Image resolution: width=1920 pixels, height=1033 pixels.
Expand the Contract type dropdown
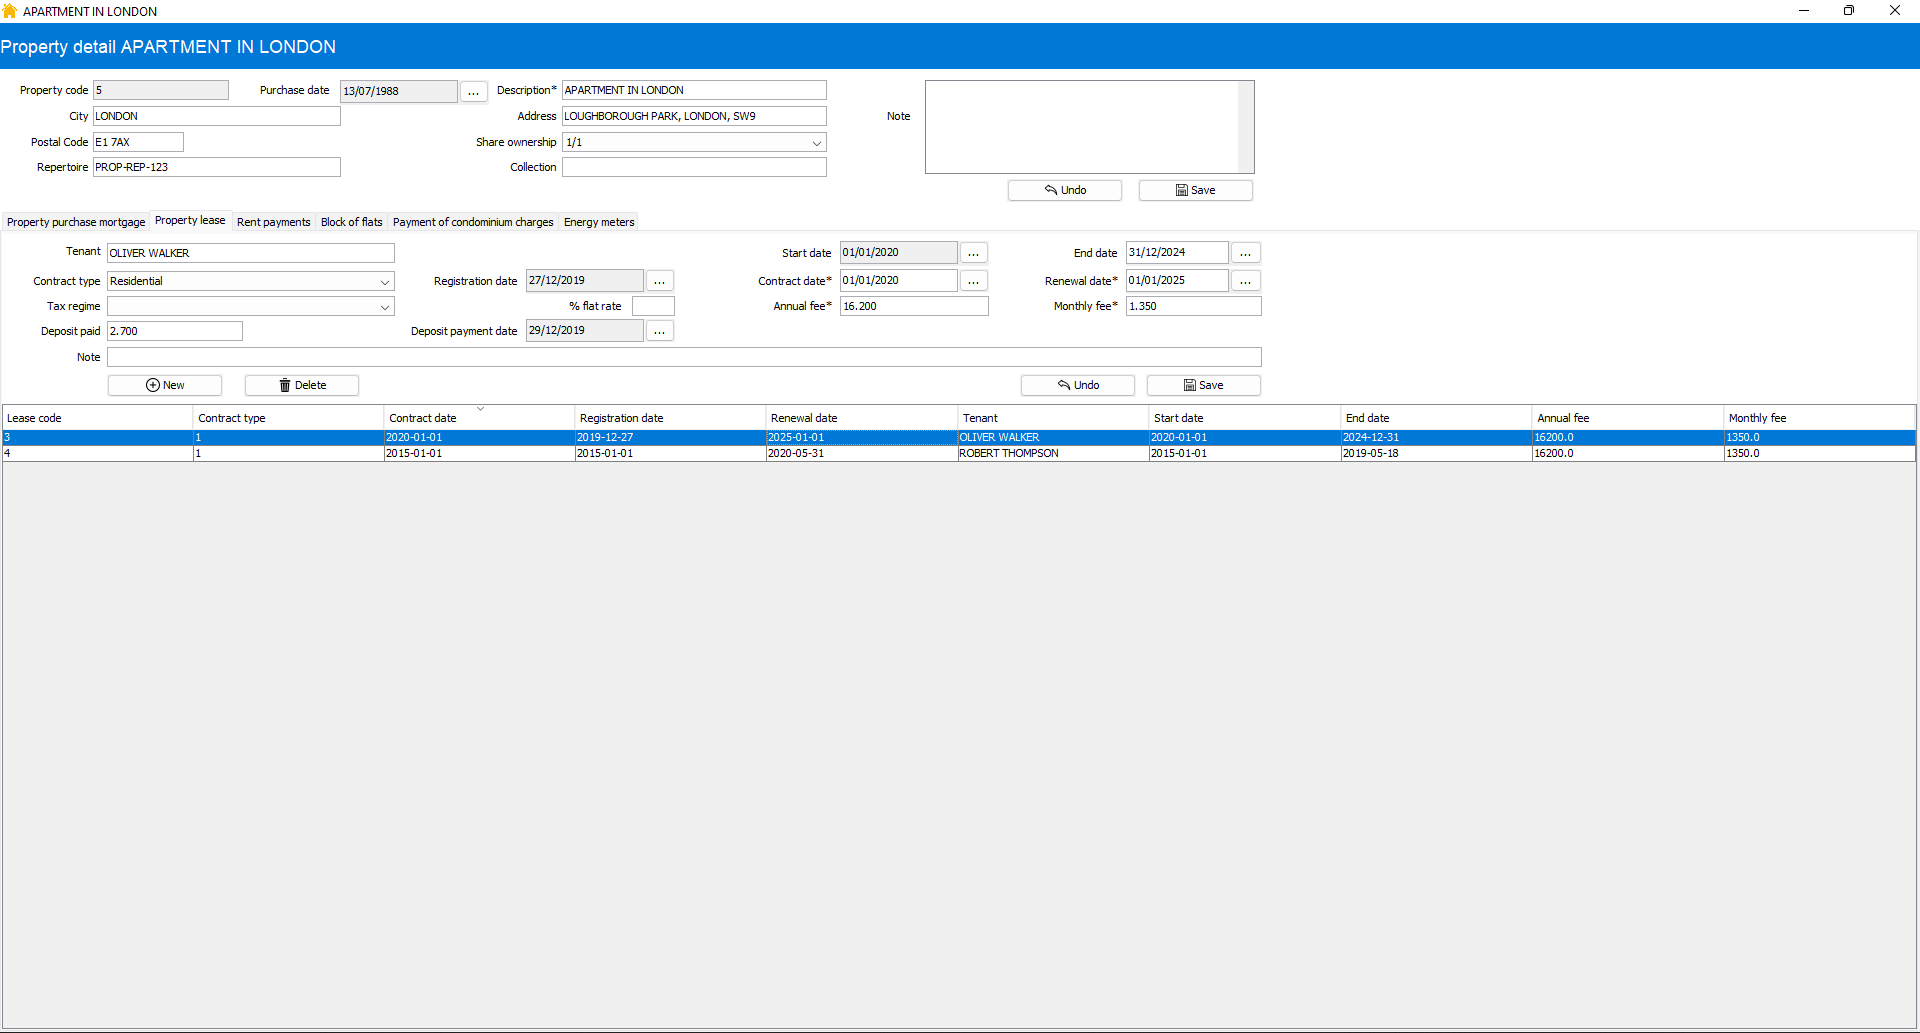click(384, 282)
